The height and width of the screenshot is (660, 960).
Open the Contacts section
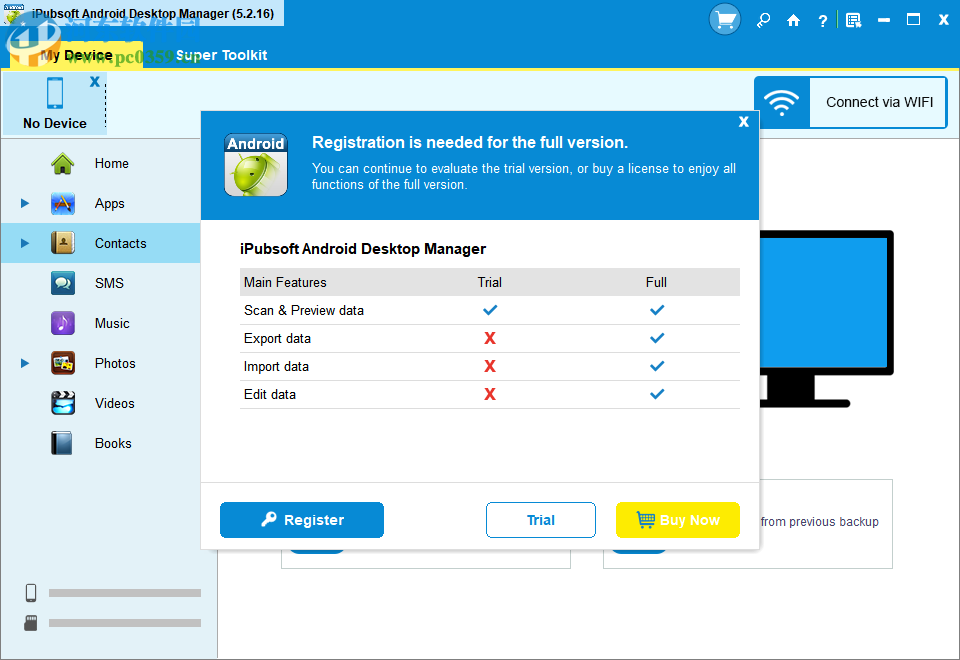[120, 243]
